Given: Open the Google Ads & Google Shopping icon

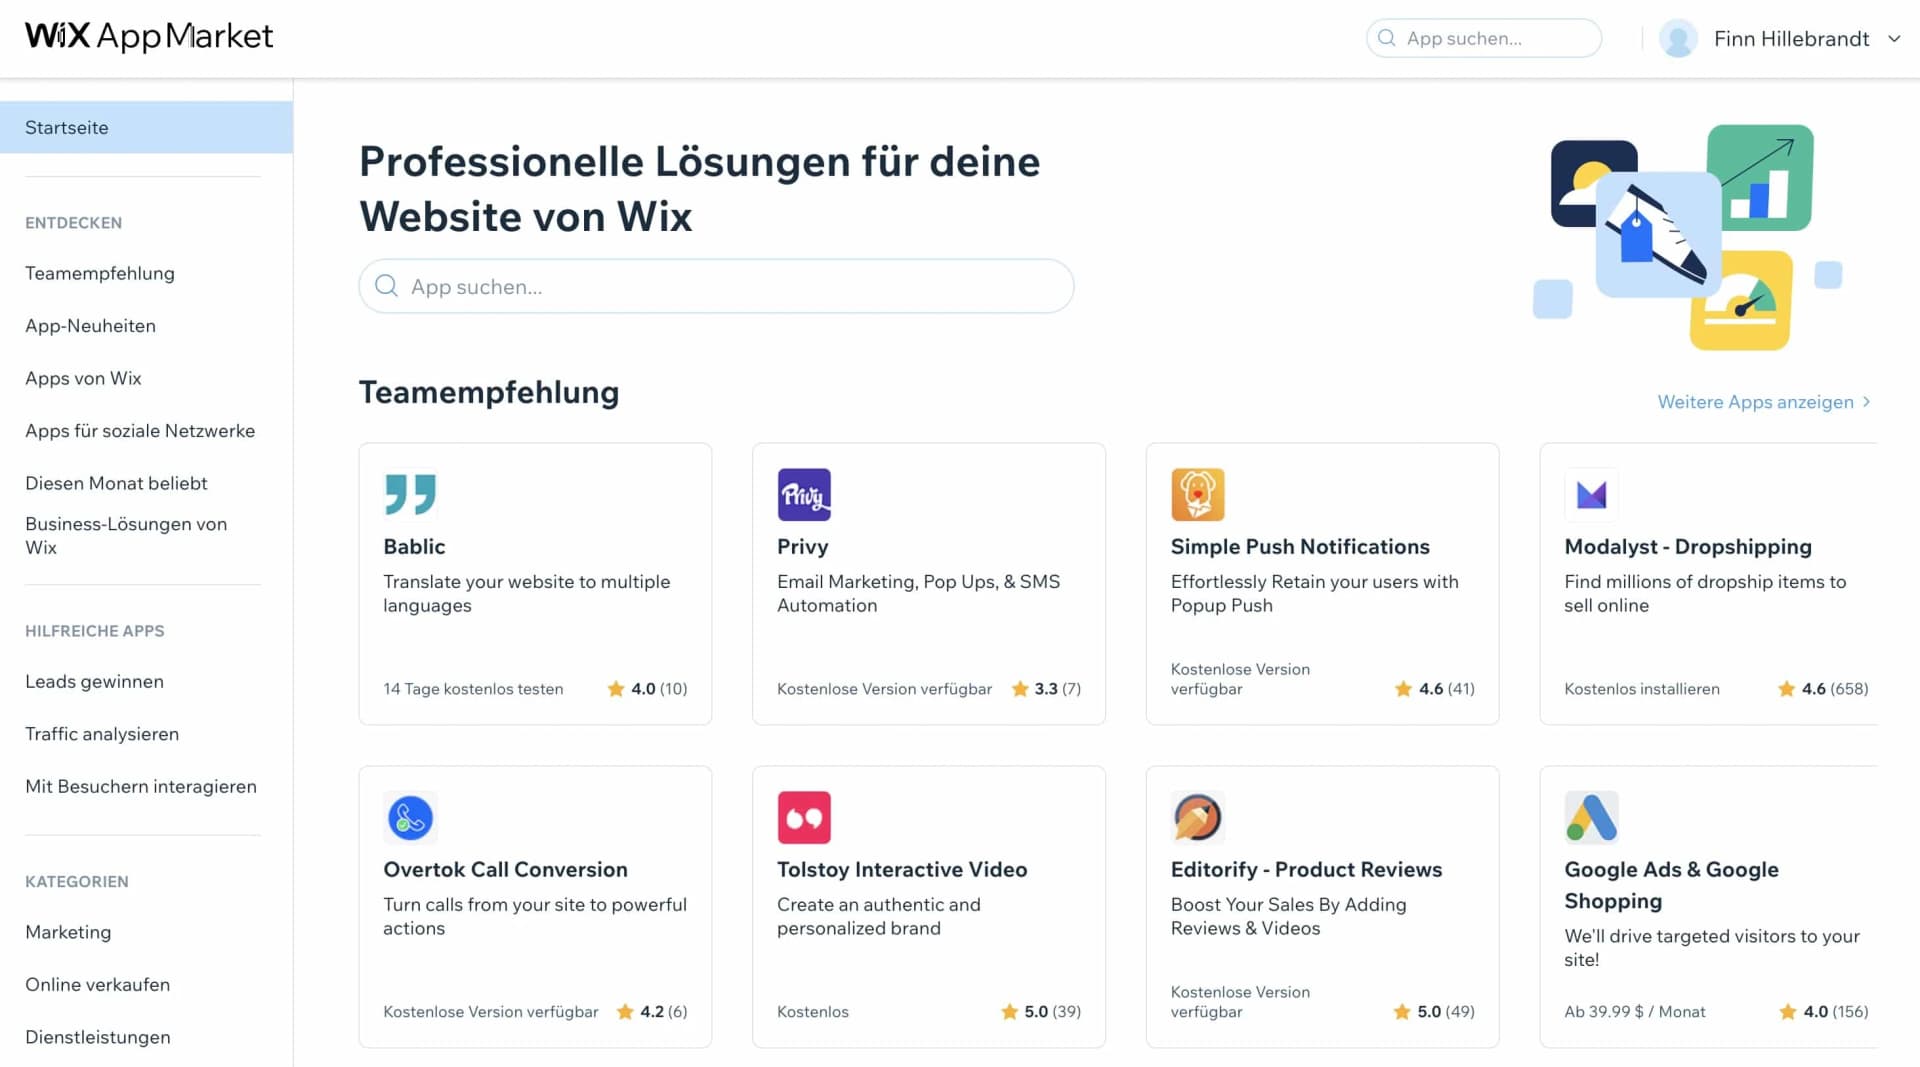Looking at the screenshot, I should tap(1590, 816).
